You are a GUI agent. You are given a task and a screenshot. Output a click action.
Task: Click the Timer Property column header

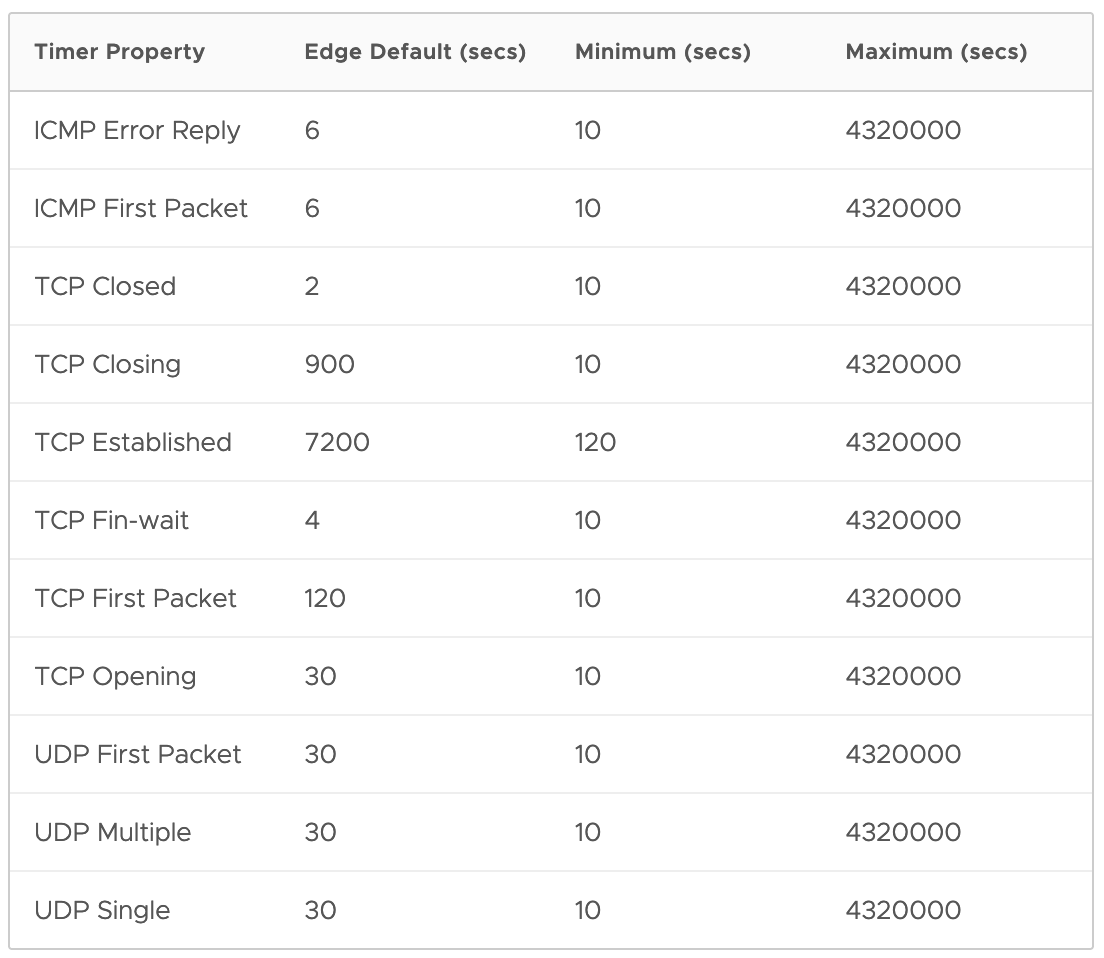click(119, 52)
